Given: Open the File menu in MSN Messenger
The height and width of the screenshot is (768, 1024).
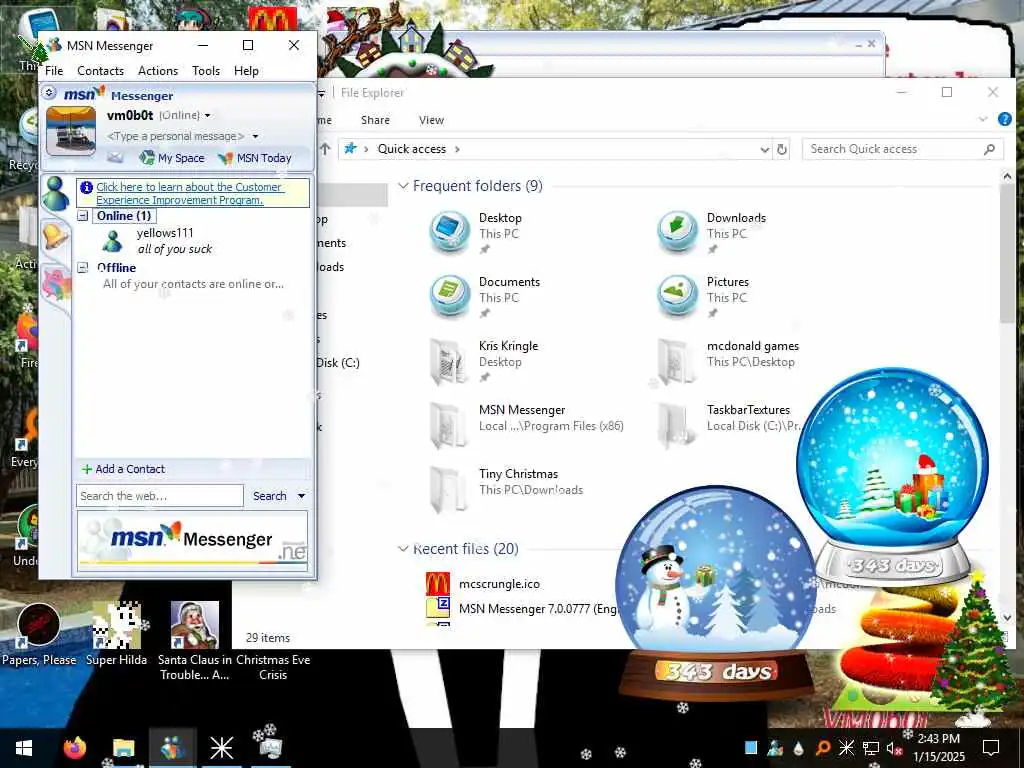Looking at the screenshot, I should click(54, 71).
